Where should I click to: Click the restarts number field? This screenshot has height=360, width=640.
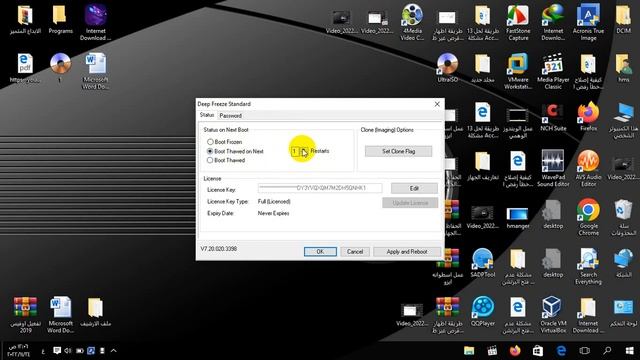click(296, 151)
